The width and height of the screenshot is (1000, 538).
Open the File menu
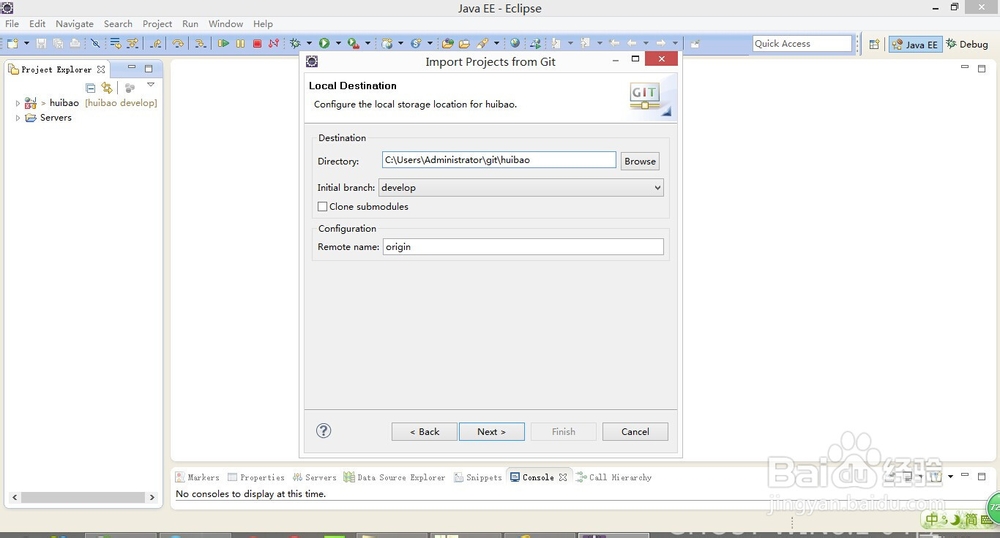coord(12,24)
